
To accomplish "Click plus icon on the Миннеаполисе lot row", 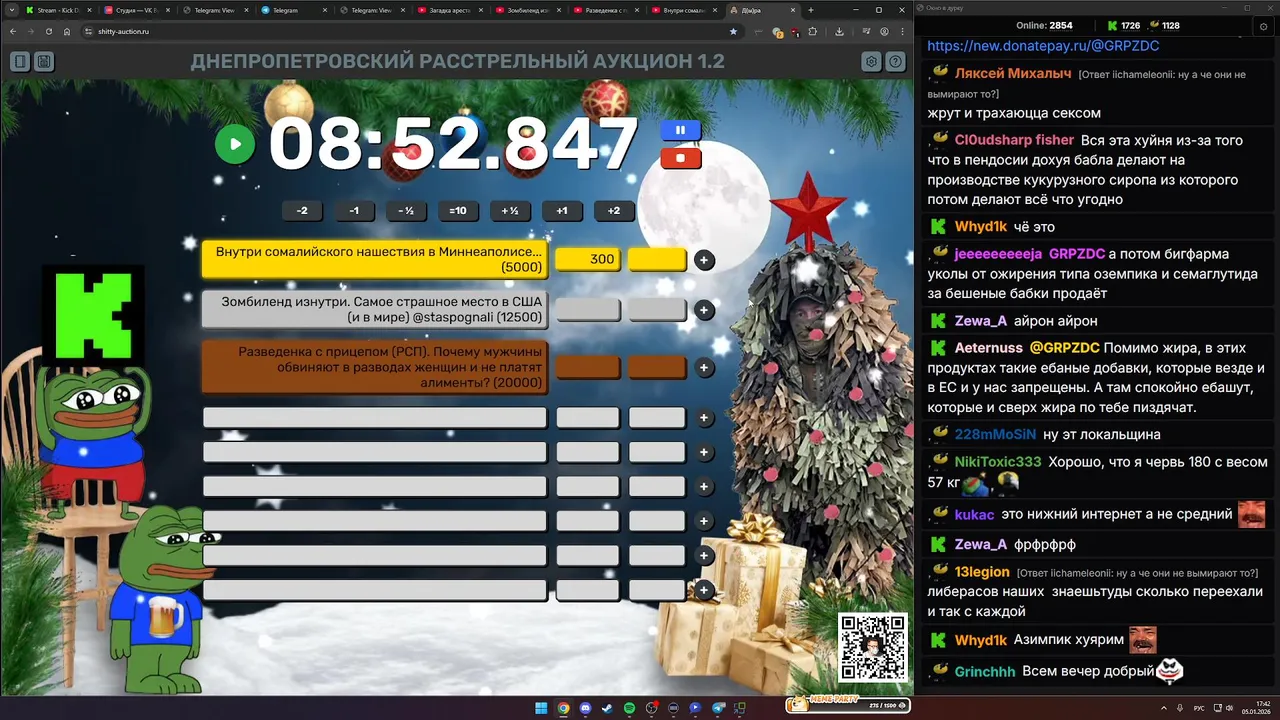I will [x=704, y=260].
